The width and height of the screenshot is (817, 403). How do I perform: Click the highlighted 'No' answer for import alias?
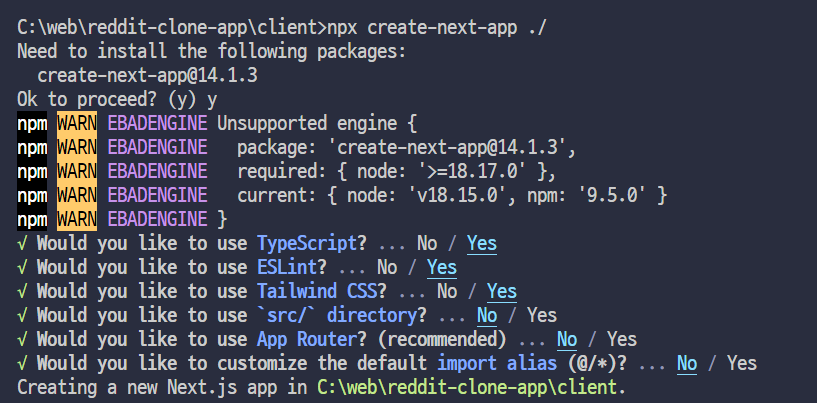pos(687,363)
